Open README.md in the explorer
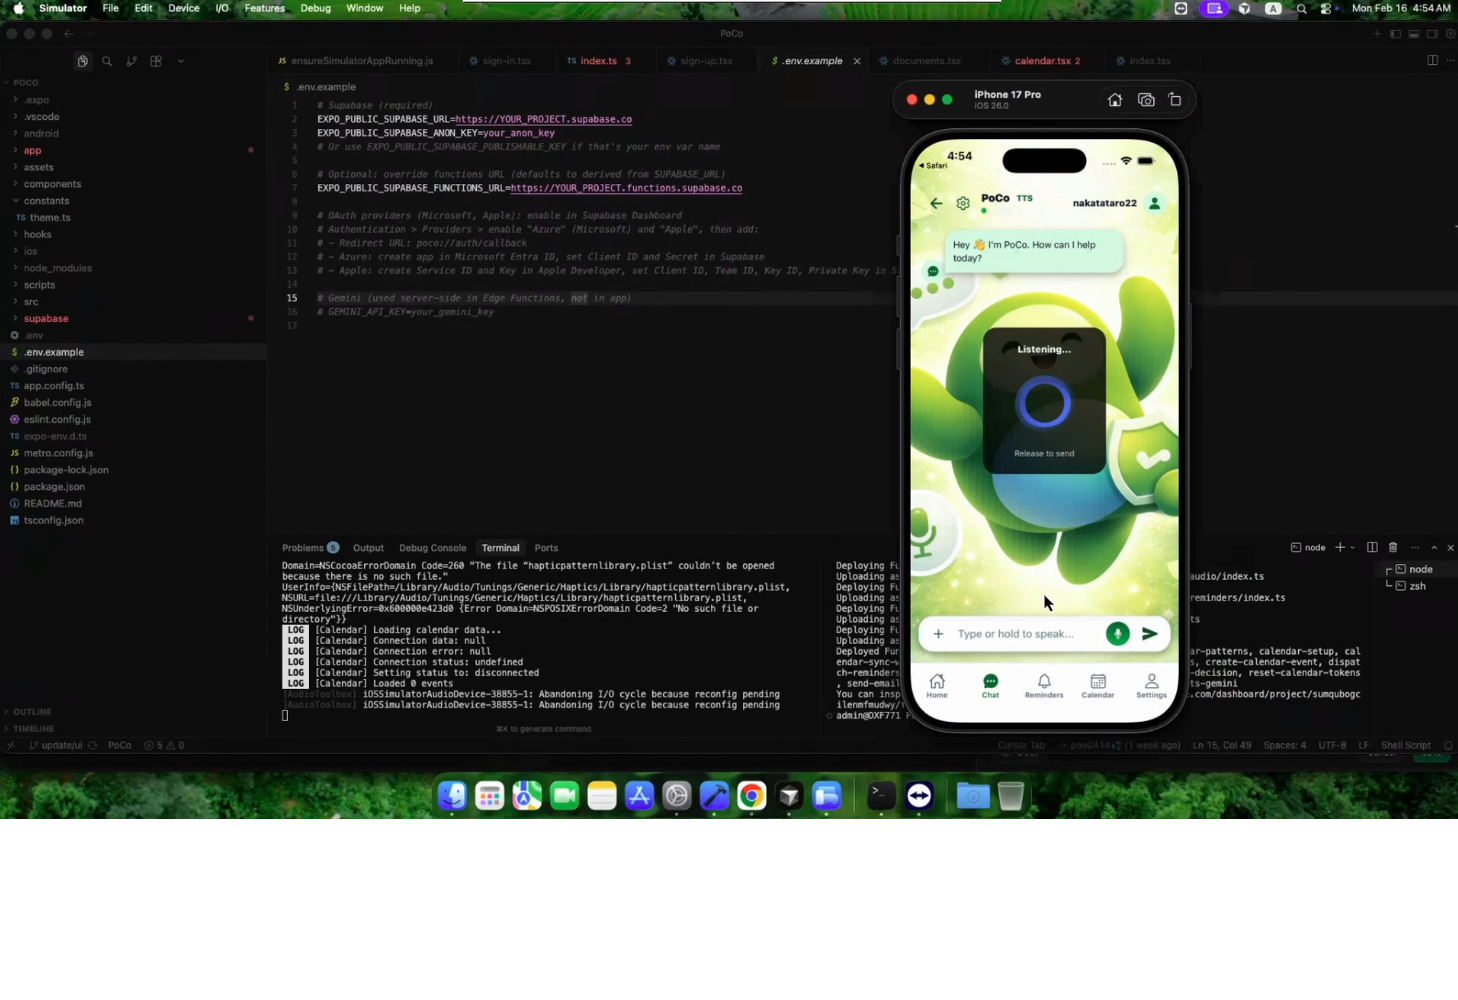The height and width of the screenshot is (1000, 1458). point(52,504)
